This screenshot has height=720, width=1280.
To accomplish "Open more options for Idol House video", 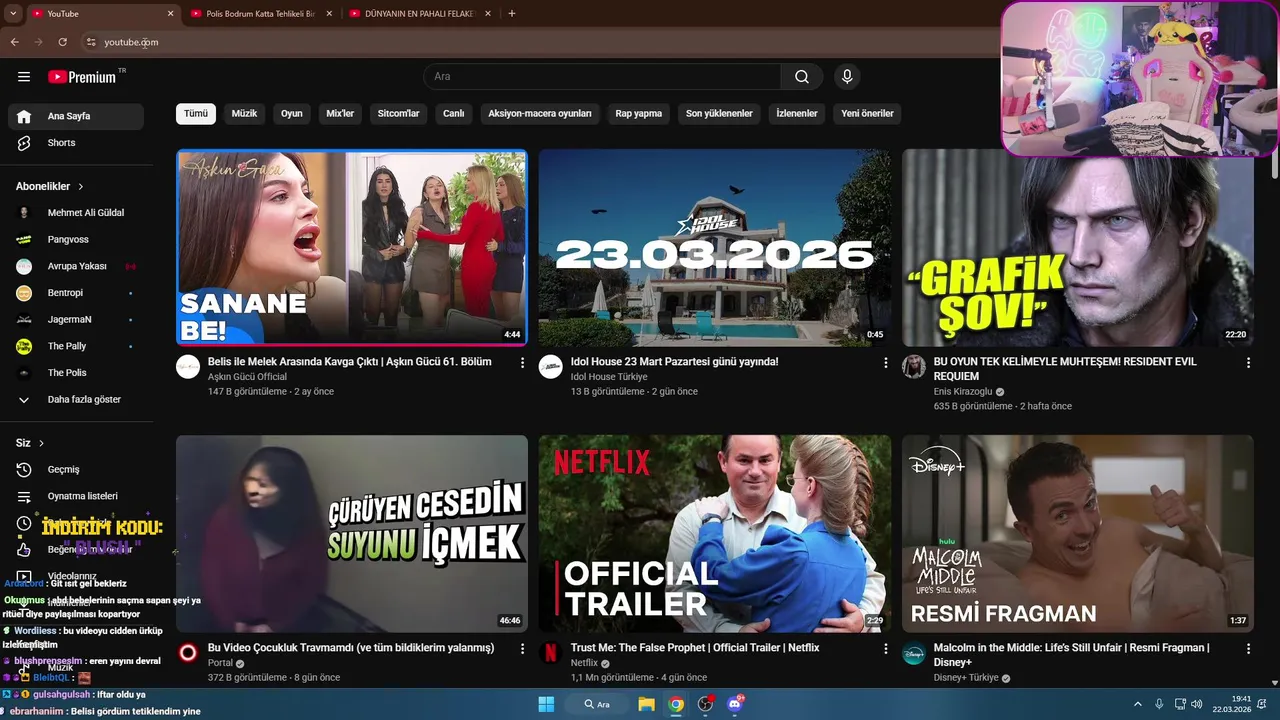I will [885, 363].
